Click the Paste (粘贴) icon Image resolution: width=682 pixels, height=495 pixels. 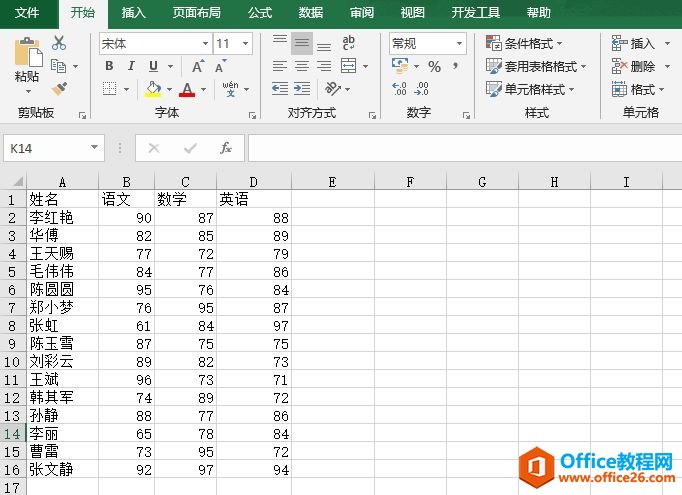(27, 52)
